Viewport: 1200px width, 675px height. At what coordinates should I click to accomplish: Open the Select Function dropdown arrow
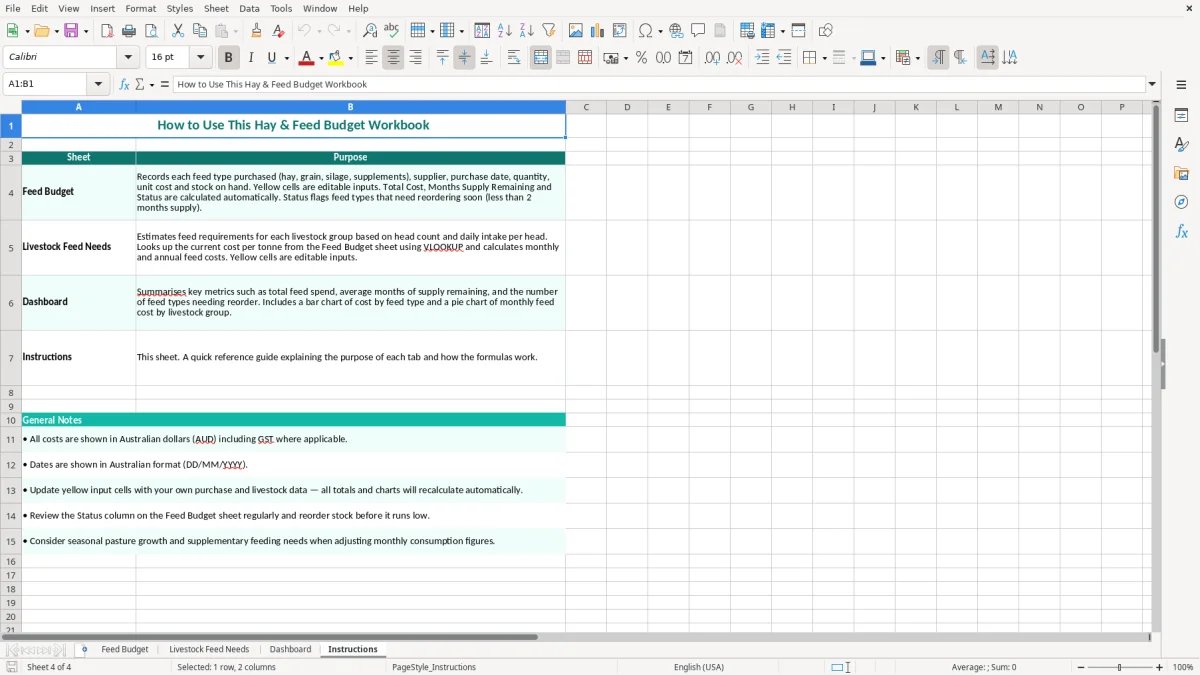coord(152,84)
